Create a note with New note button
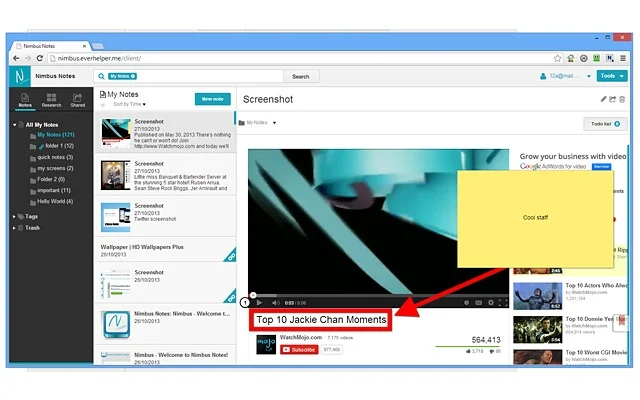This screenshot has width=640, height=400. tap(213, 99)
